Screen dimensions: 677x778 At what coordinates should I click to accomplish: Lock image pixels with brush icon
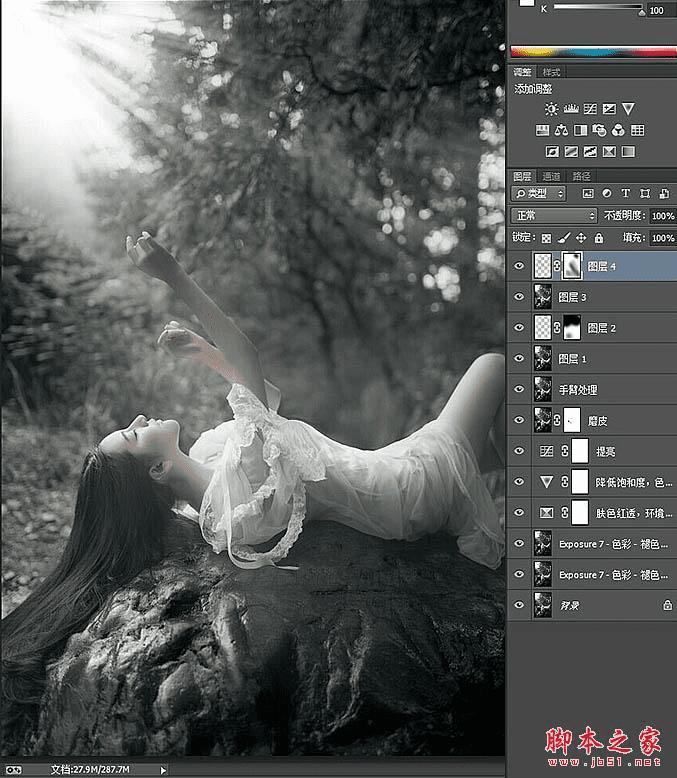(x=563, y=238)
